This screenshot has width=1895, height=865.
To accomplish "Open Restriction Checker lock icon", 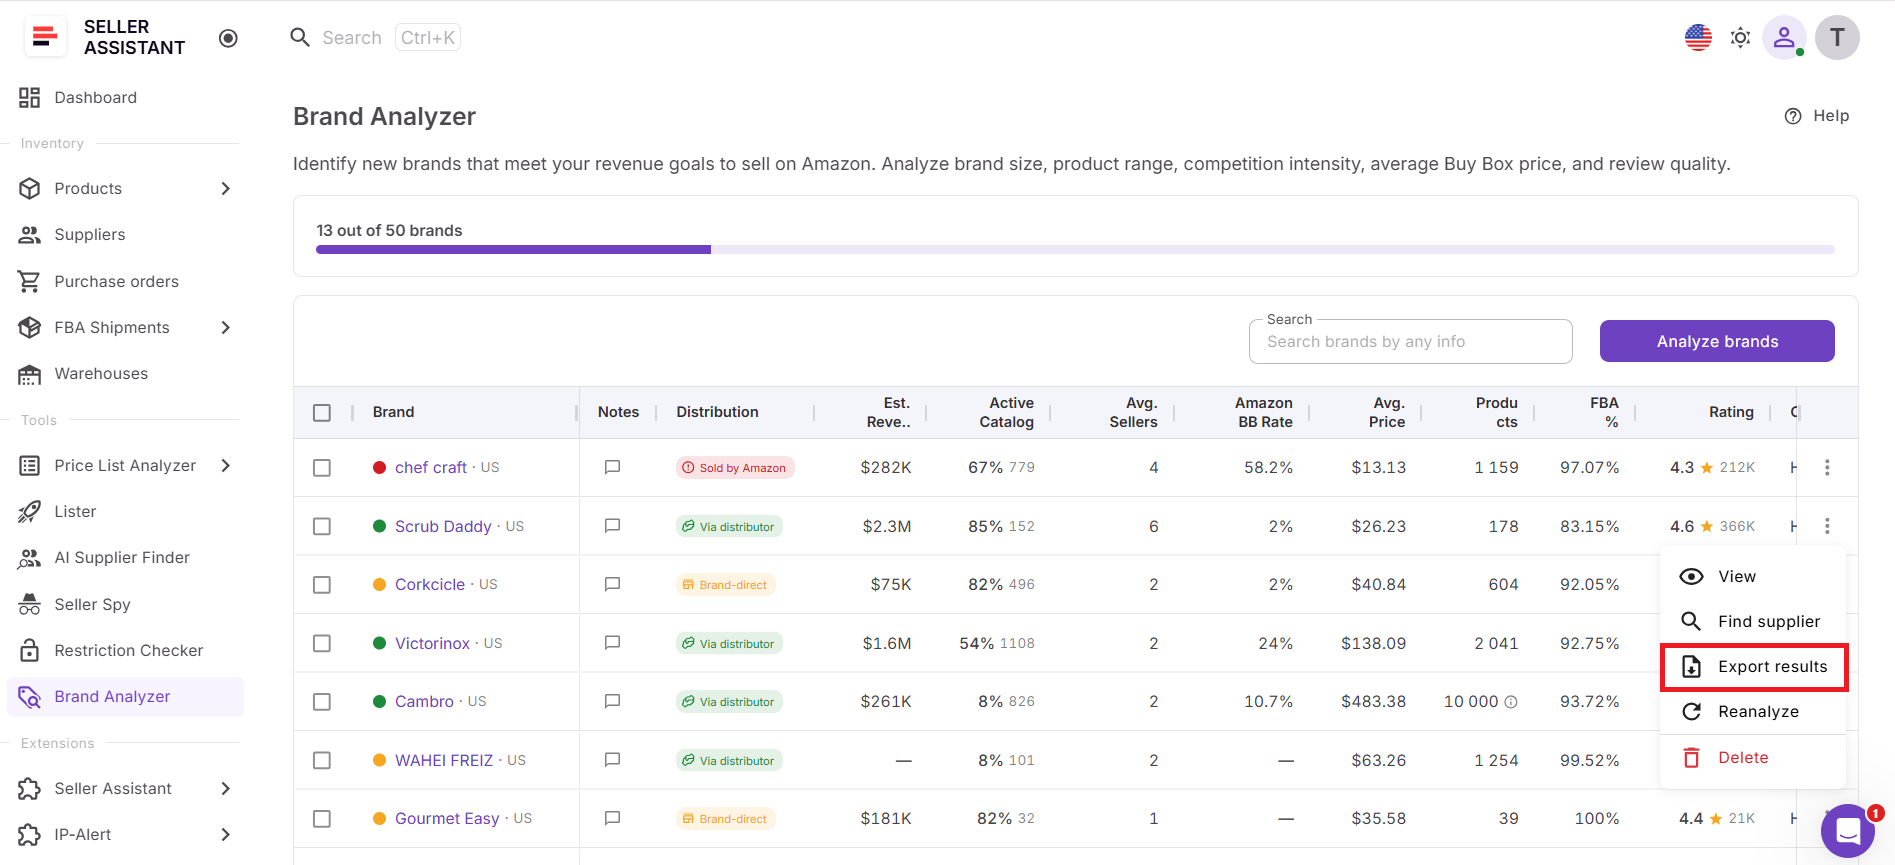I will point(30,650).
